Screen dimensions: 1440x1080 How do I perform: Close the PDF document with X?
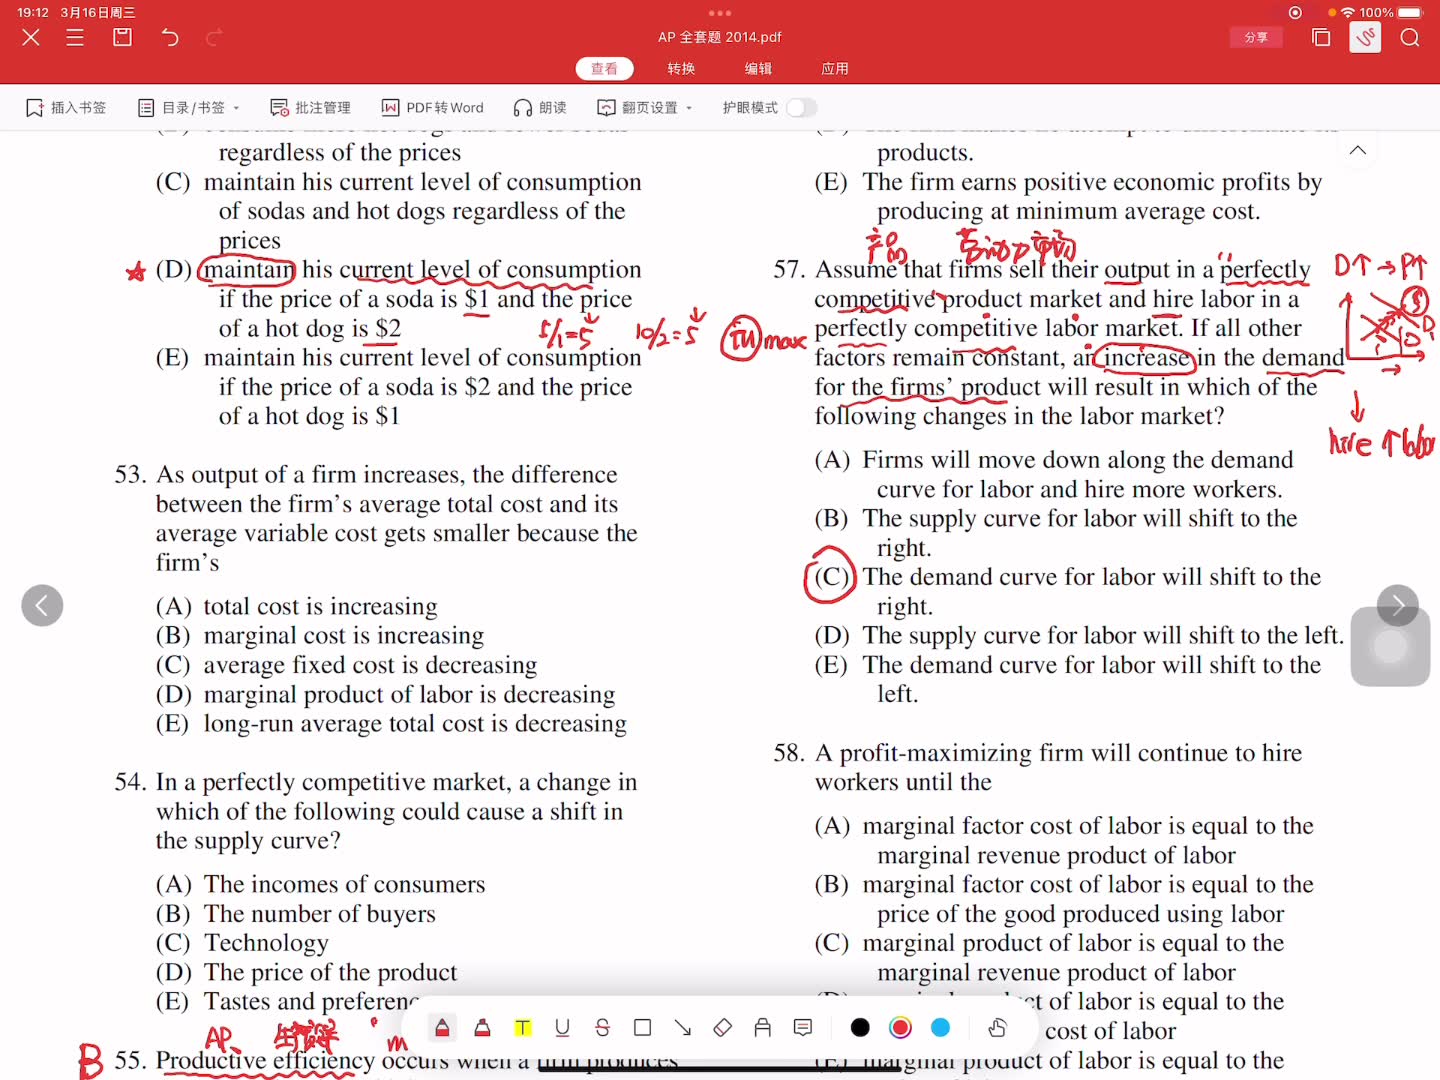point(31,38)
